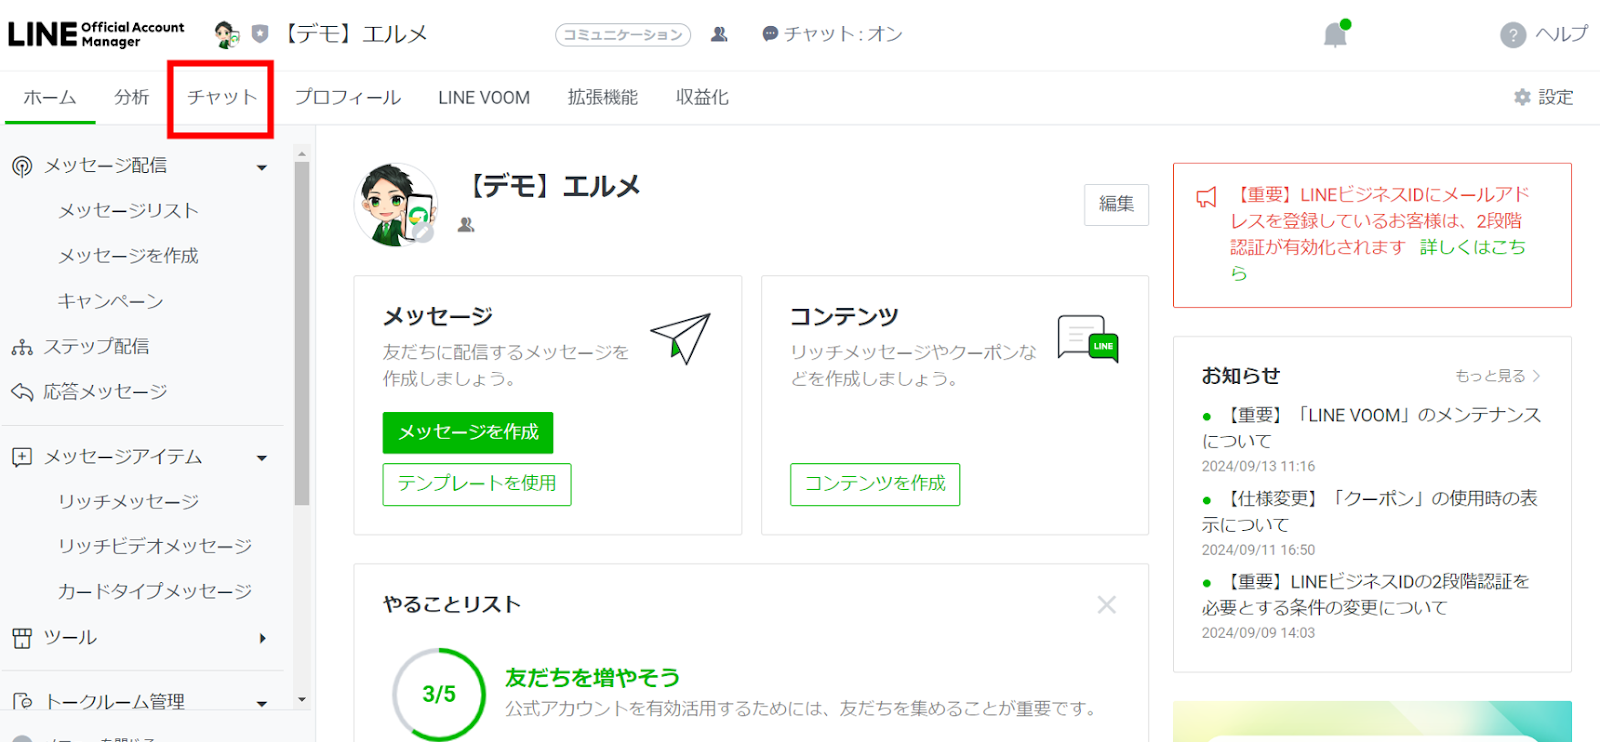Click the 応答メッセージ reply arrow icon
The image size is (1600, 742).
pyautogui.click(x=22, y=392)
